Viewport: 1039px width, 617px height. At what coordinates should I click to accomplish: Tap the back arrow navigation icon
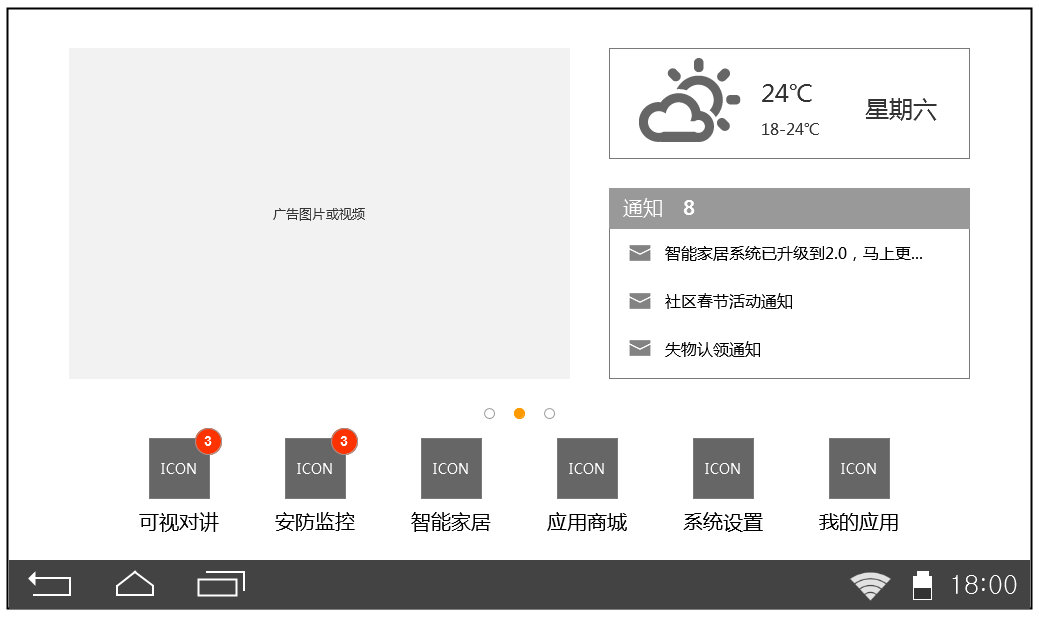(x=50, y=584)
